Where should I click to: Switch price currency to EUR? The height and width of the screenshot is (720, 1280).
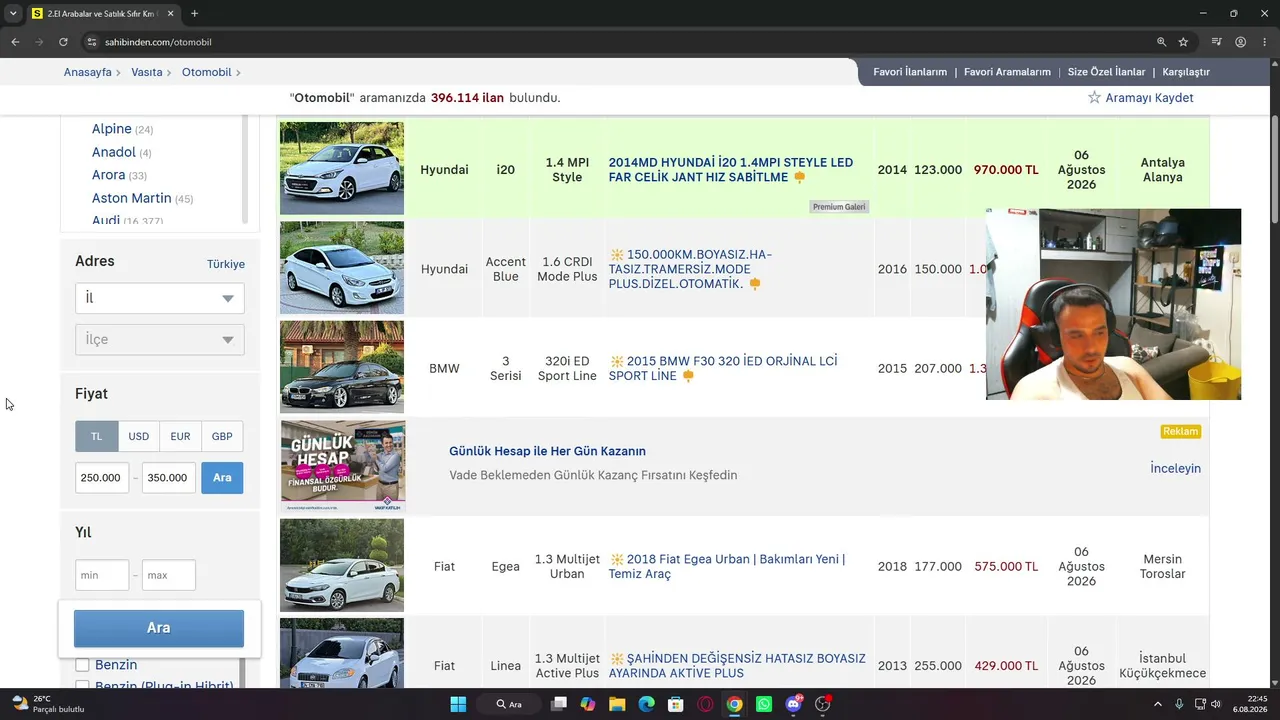coord(180,436)
